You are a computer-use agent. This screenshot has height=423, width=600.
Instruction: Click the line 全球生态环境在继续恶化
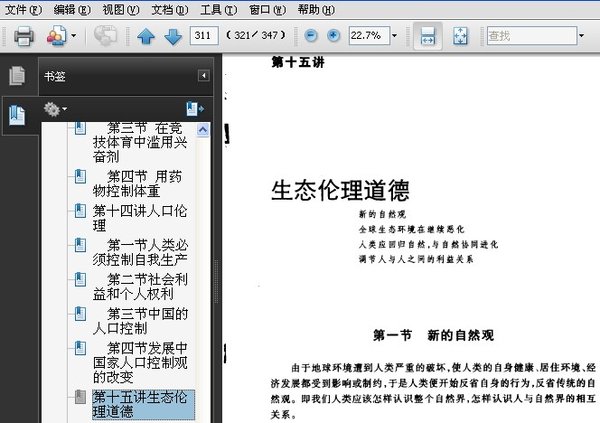[x=411, y=229]
